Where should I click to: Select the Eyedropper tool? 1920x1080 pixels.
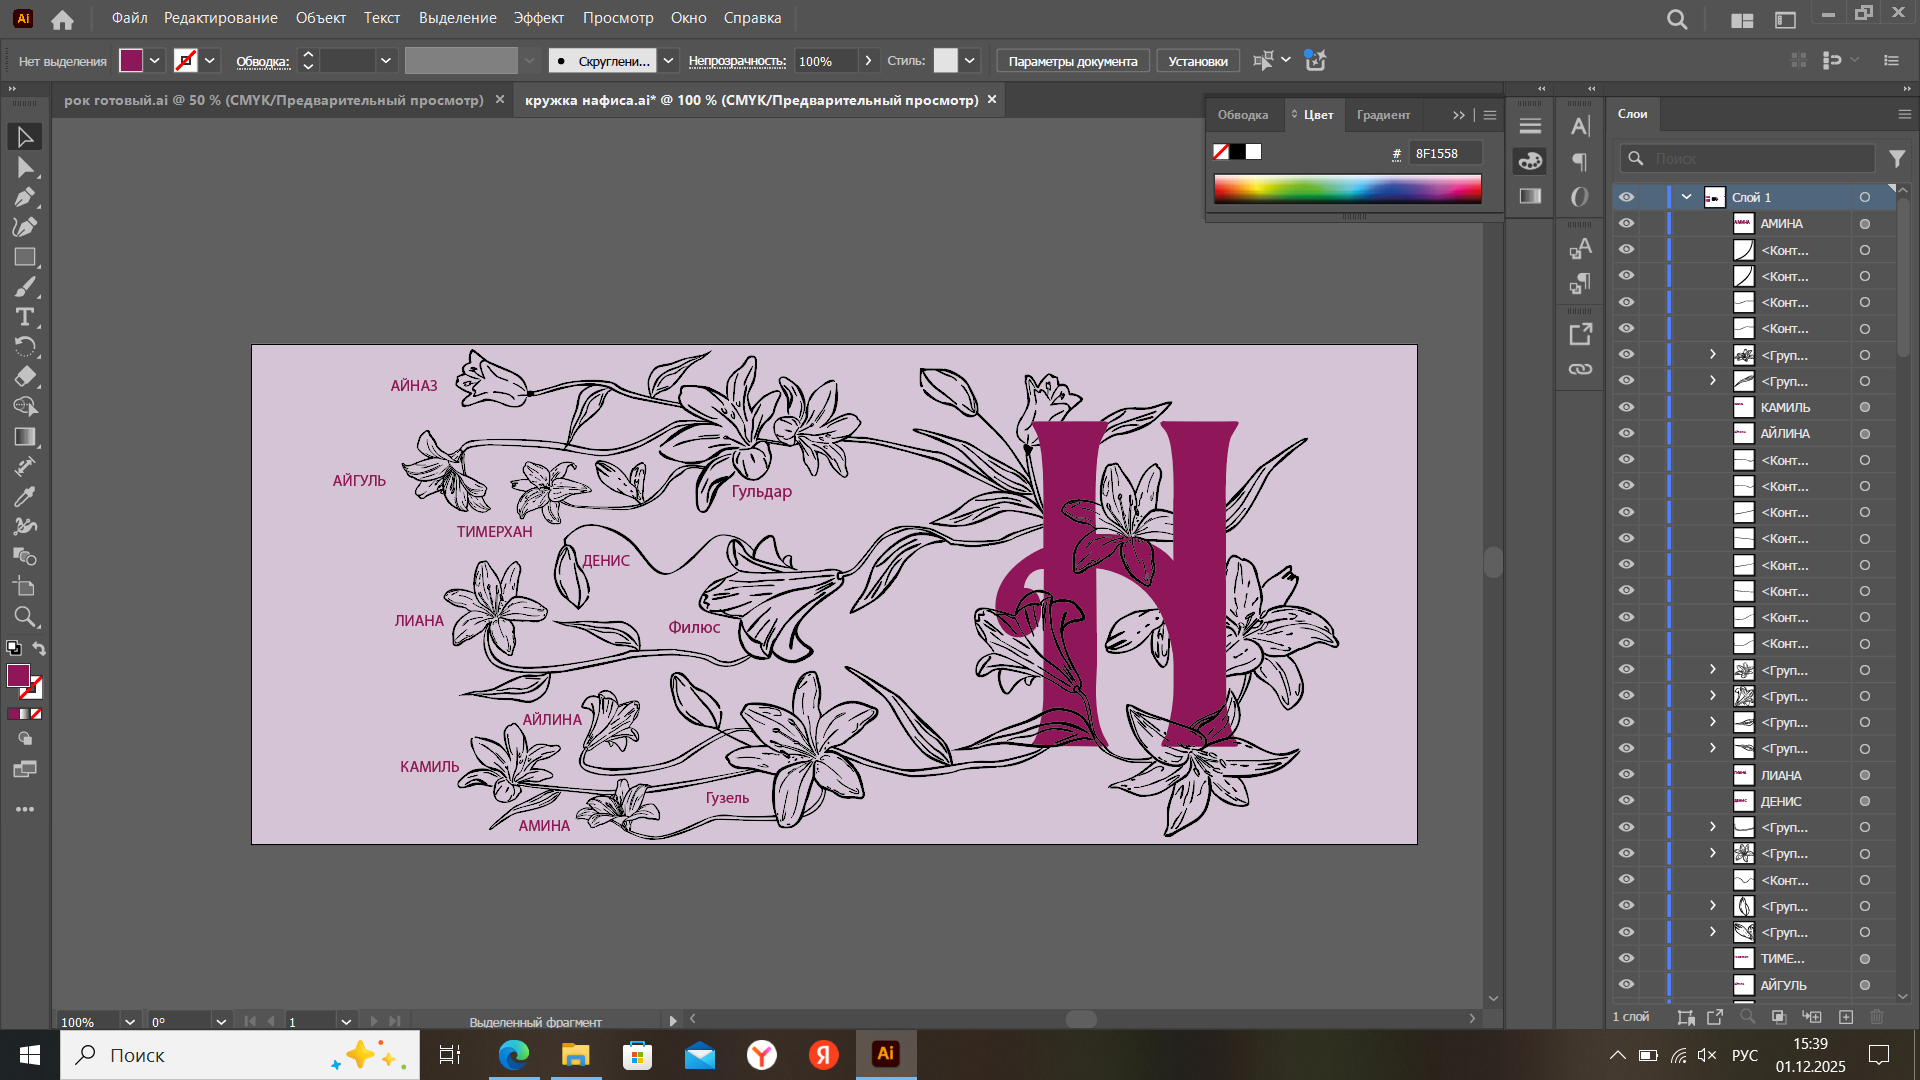(25, 497)
